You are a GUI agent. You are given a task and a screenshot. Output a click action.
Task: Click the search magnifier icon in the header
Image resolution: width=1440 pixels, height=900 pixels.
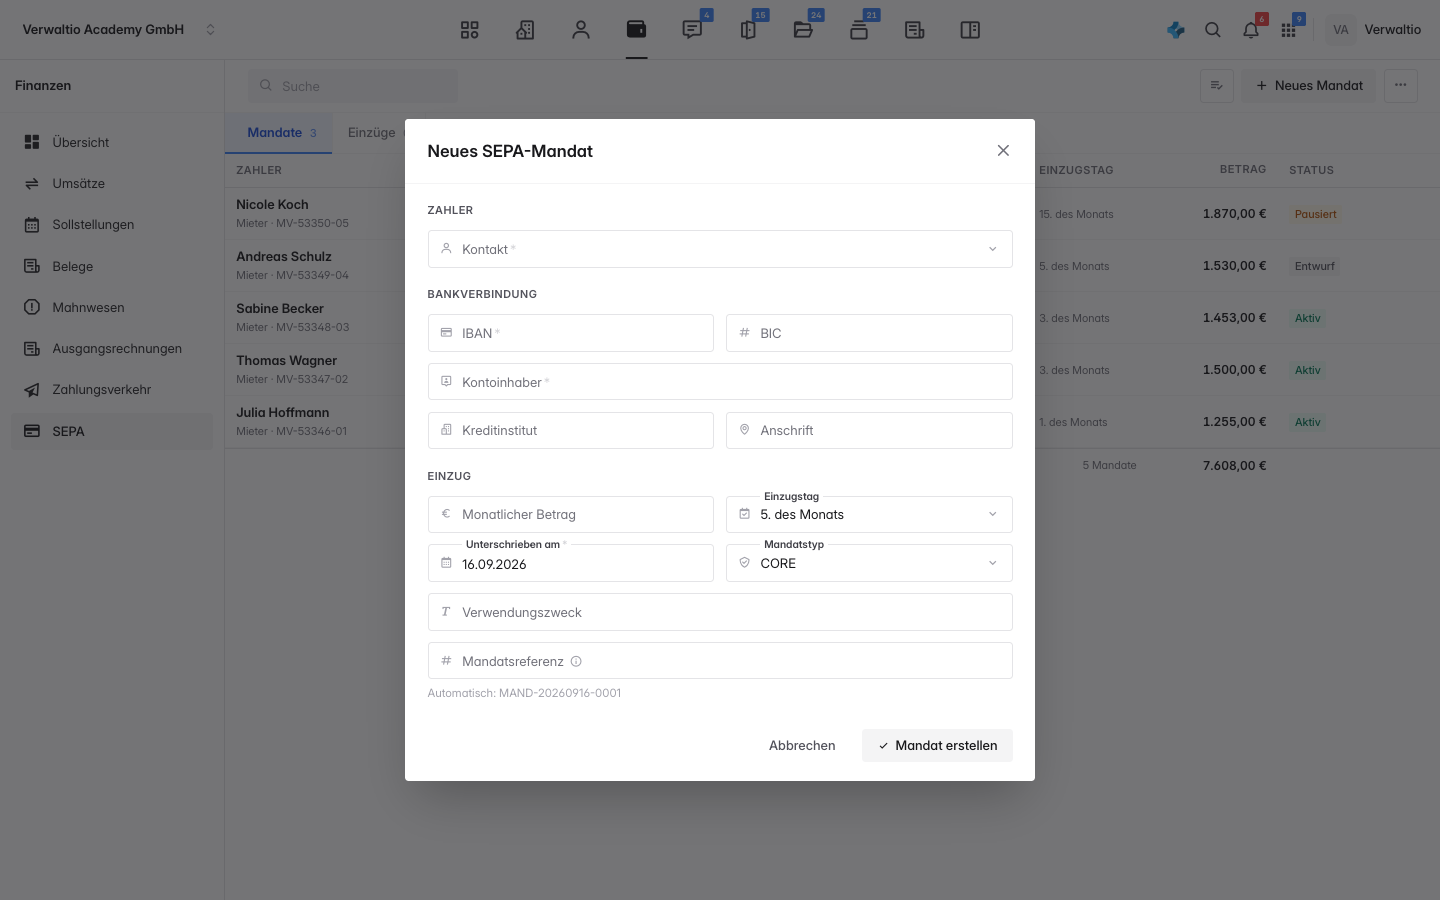point(1213,30)
